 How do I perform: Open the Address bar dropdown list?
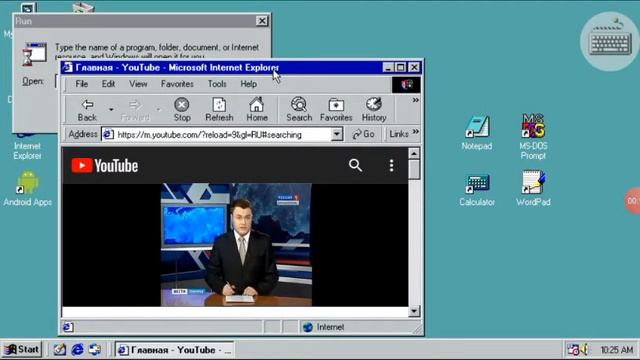coord(337,134)
